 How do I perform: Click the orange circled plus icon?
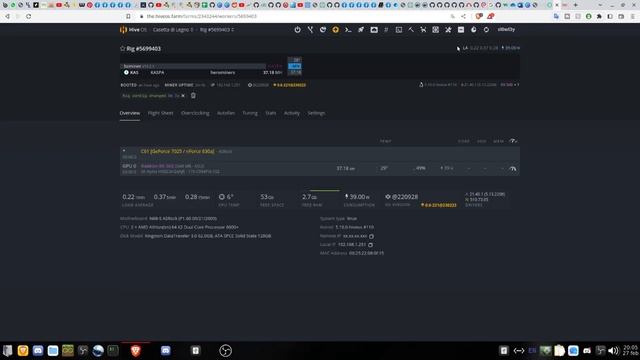tap(336, 30)
